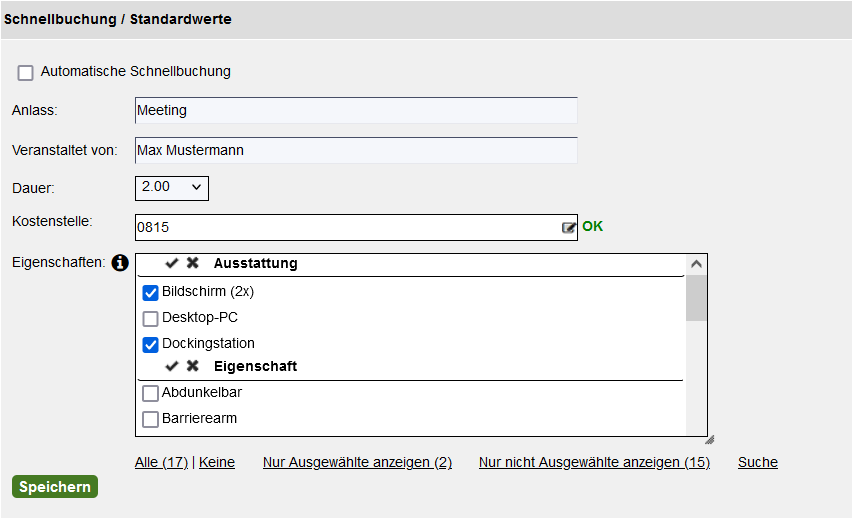The width and height of the screenshot is (852, 518).
Task: Click Nur nicht Ausgewählte anzeigen (15)
Action: point(594,463)
